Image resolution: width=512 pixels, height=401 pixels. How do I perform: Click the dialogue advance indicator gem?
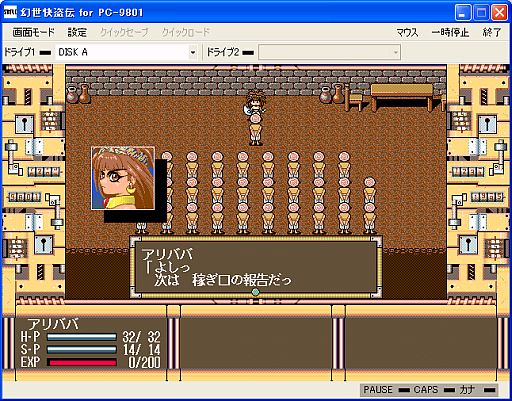[255, 292]
